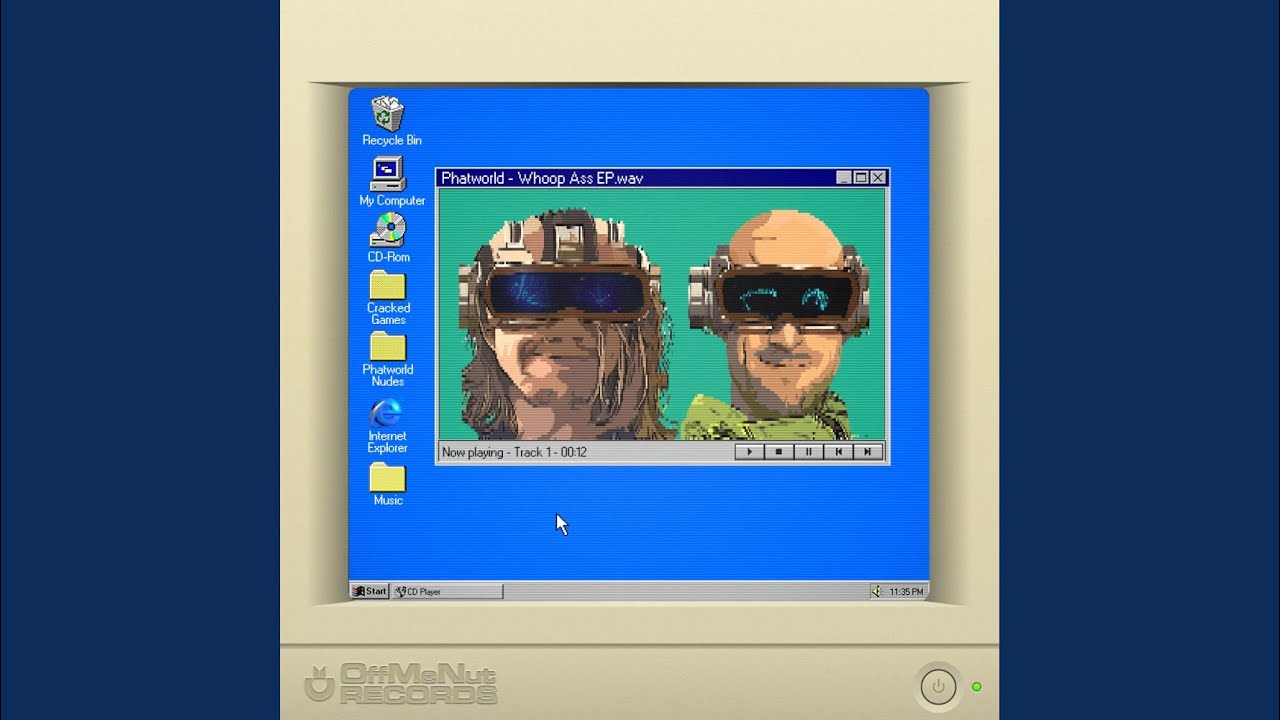Open the CD-Rom drive icon
Viewport: 1280px width, 720px height.
tap(388, 237)
